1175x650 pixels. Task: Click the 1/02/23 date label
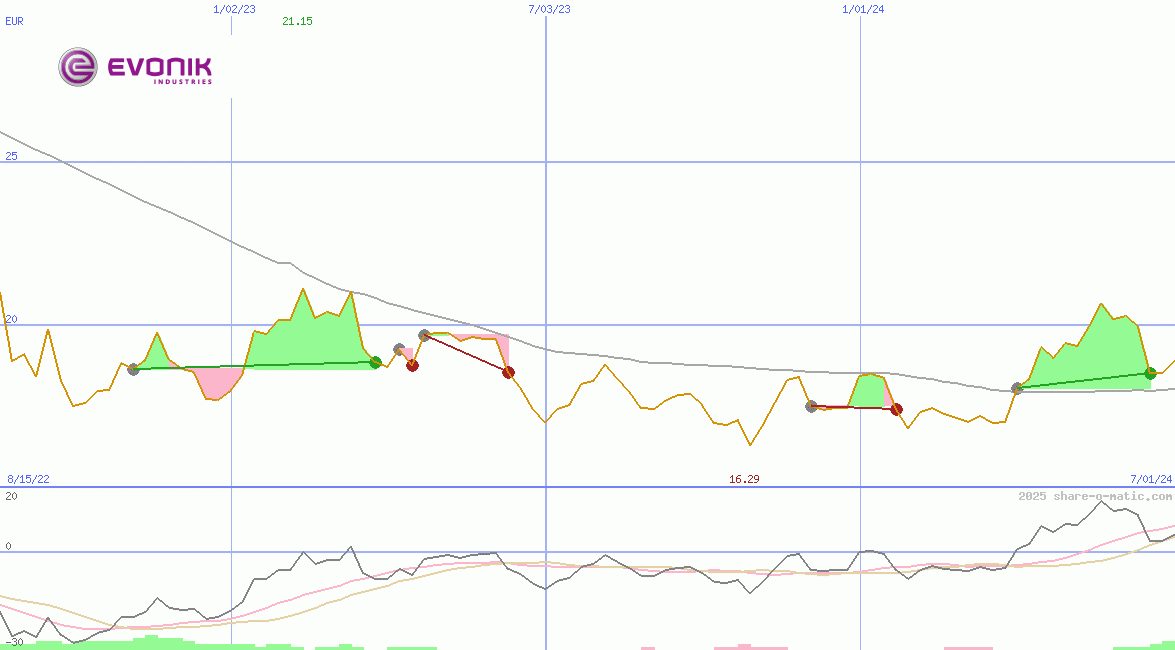coord(234,9)
